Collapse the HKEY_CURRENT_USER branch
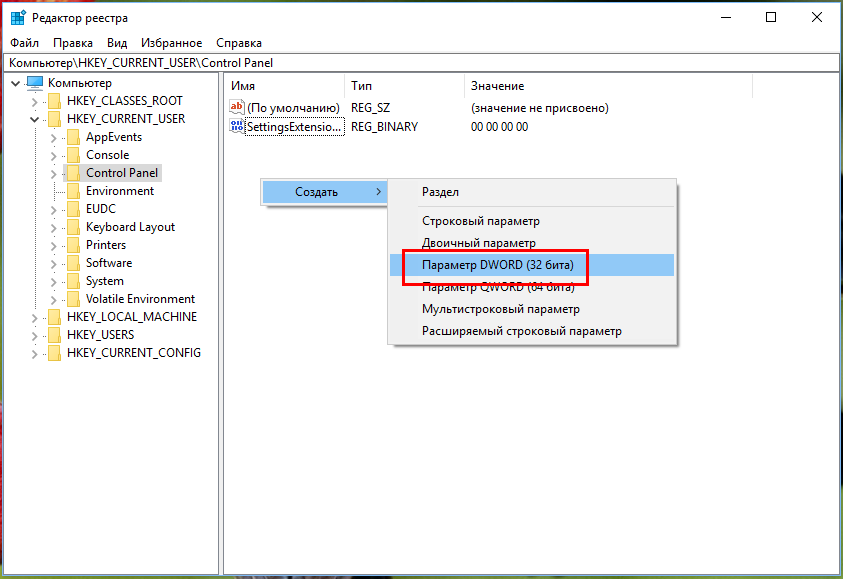Image resolution: width=843 pixels, height=579 pixels. pyautogui.click(x=35, y=119)
